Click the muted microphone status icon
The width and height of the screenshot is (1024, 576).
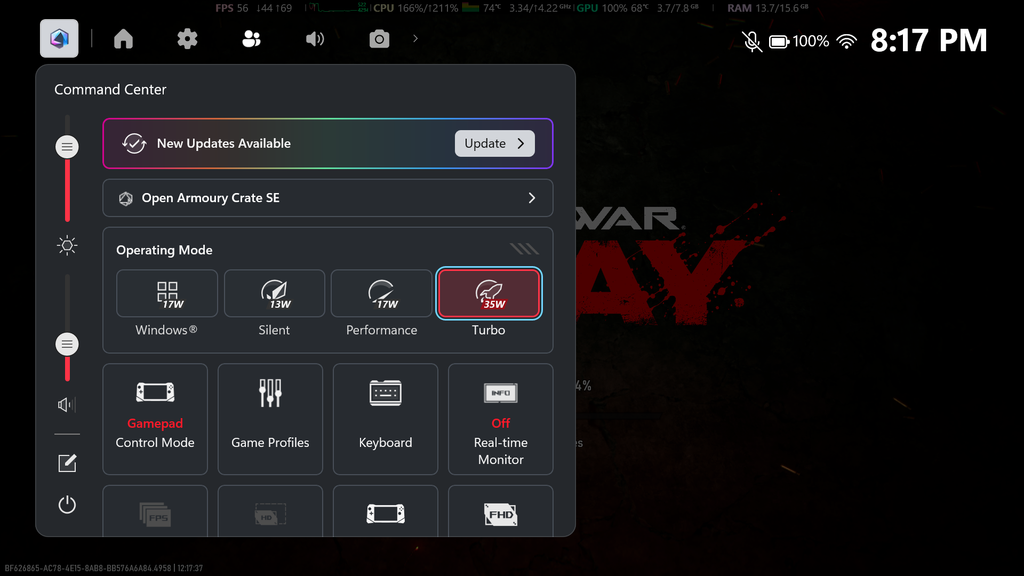pyautogui.click(x=752, y=42)
